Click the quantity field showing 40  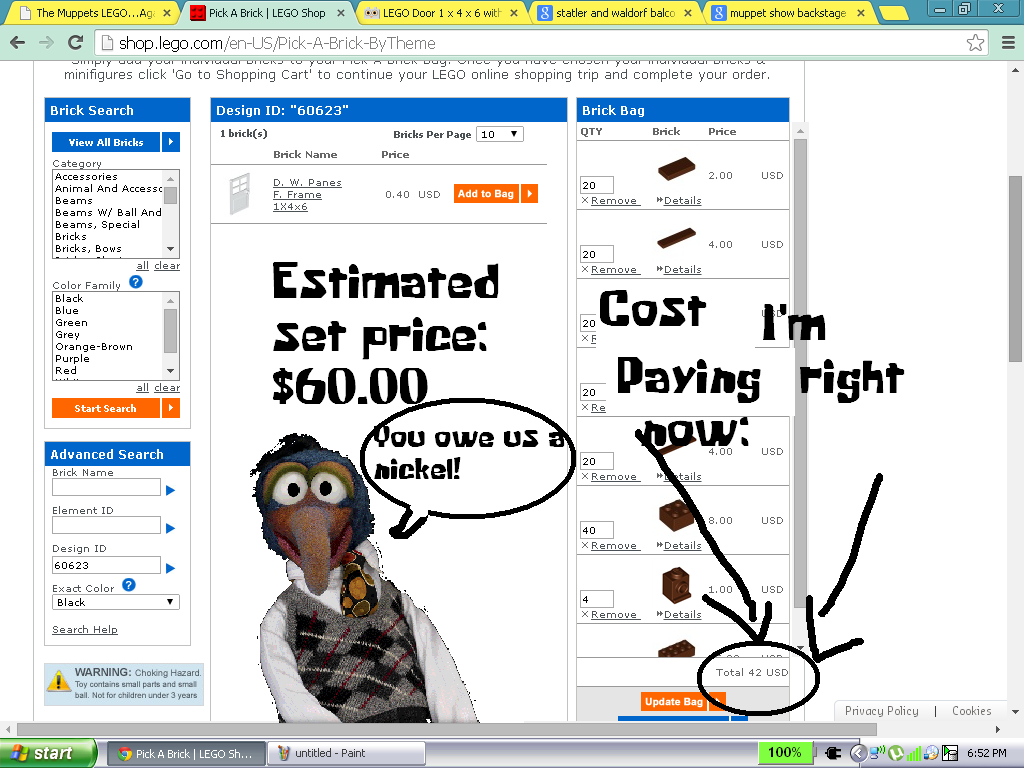point(597,530)
